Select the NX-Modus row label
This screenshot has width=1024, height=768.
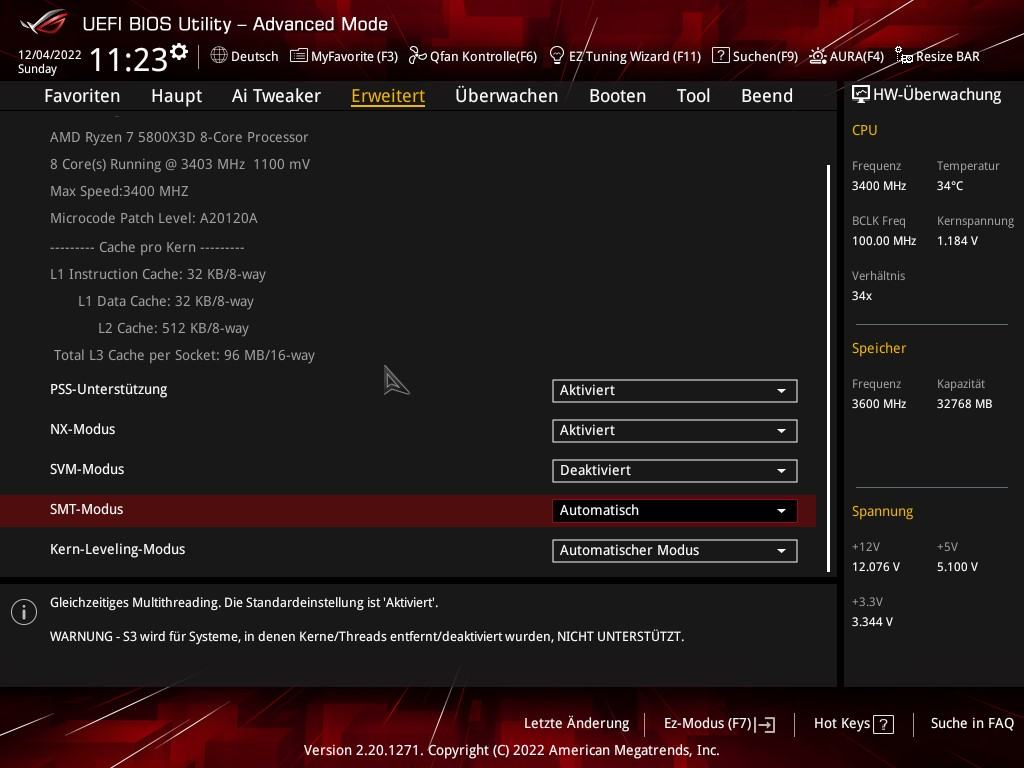pyautogui.click(x=83, y=430)
